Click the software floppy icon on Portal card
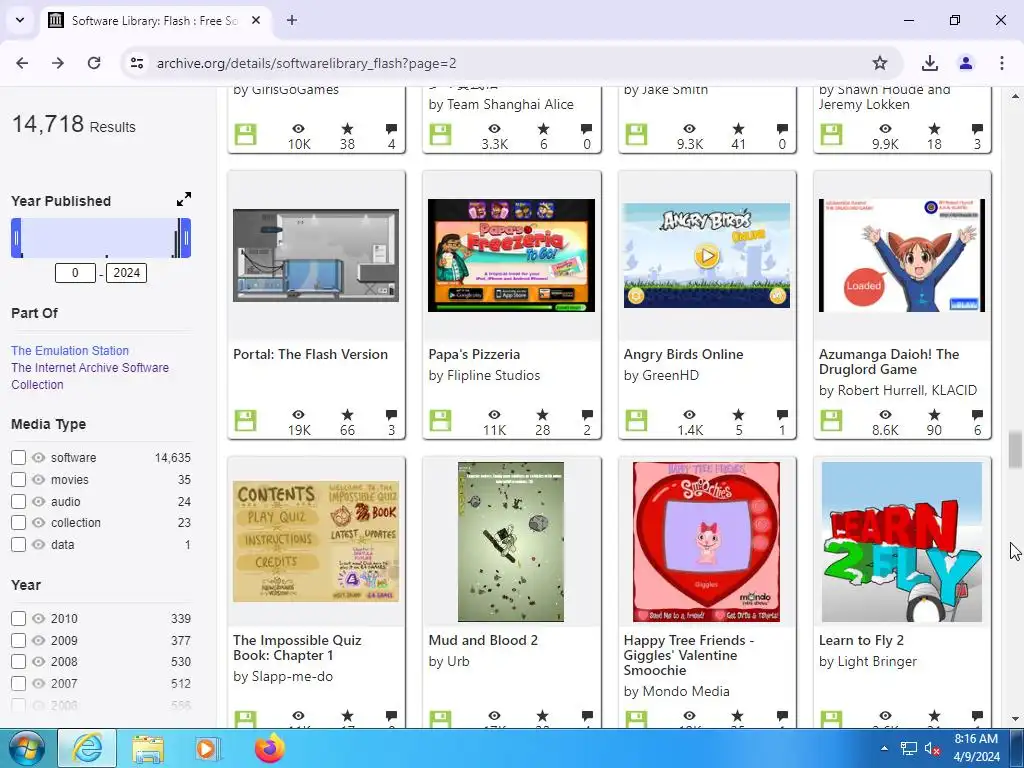This screenshot has height=768, width=1024. [246, 421]
